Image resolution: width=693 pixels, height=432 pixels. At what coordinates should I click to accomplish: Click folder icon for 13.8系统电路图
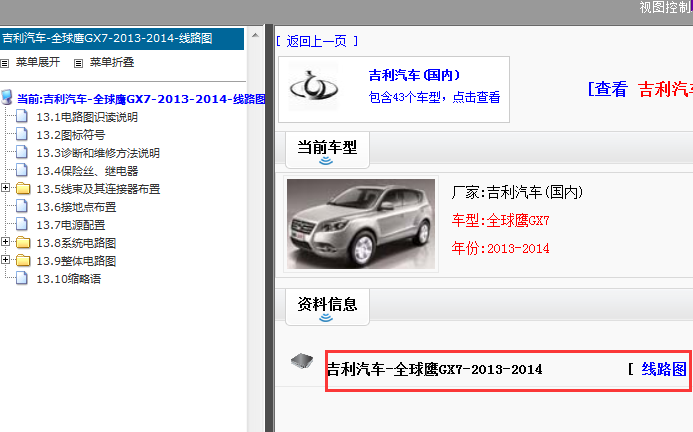[23, 243]
